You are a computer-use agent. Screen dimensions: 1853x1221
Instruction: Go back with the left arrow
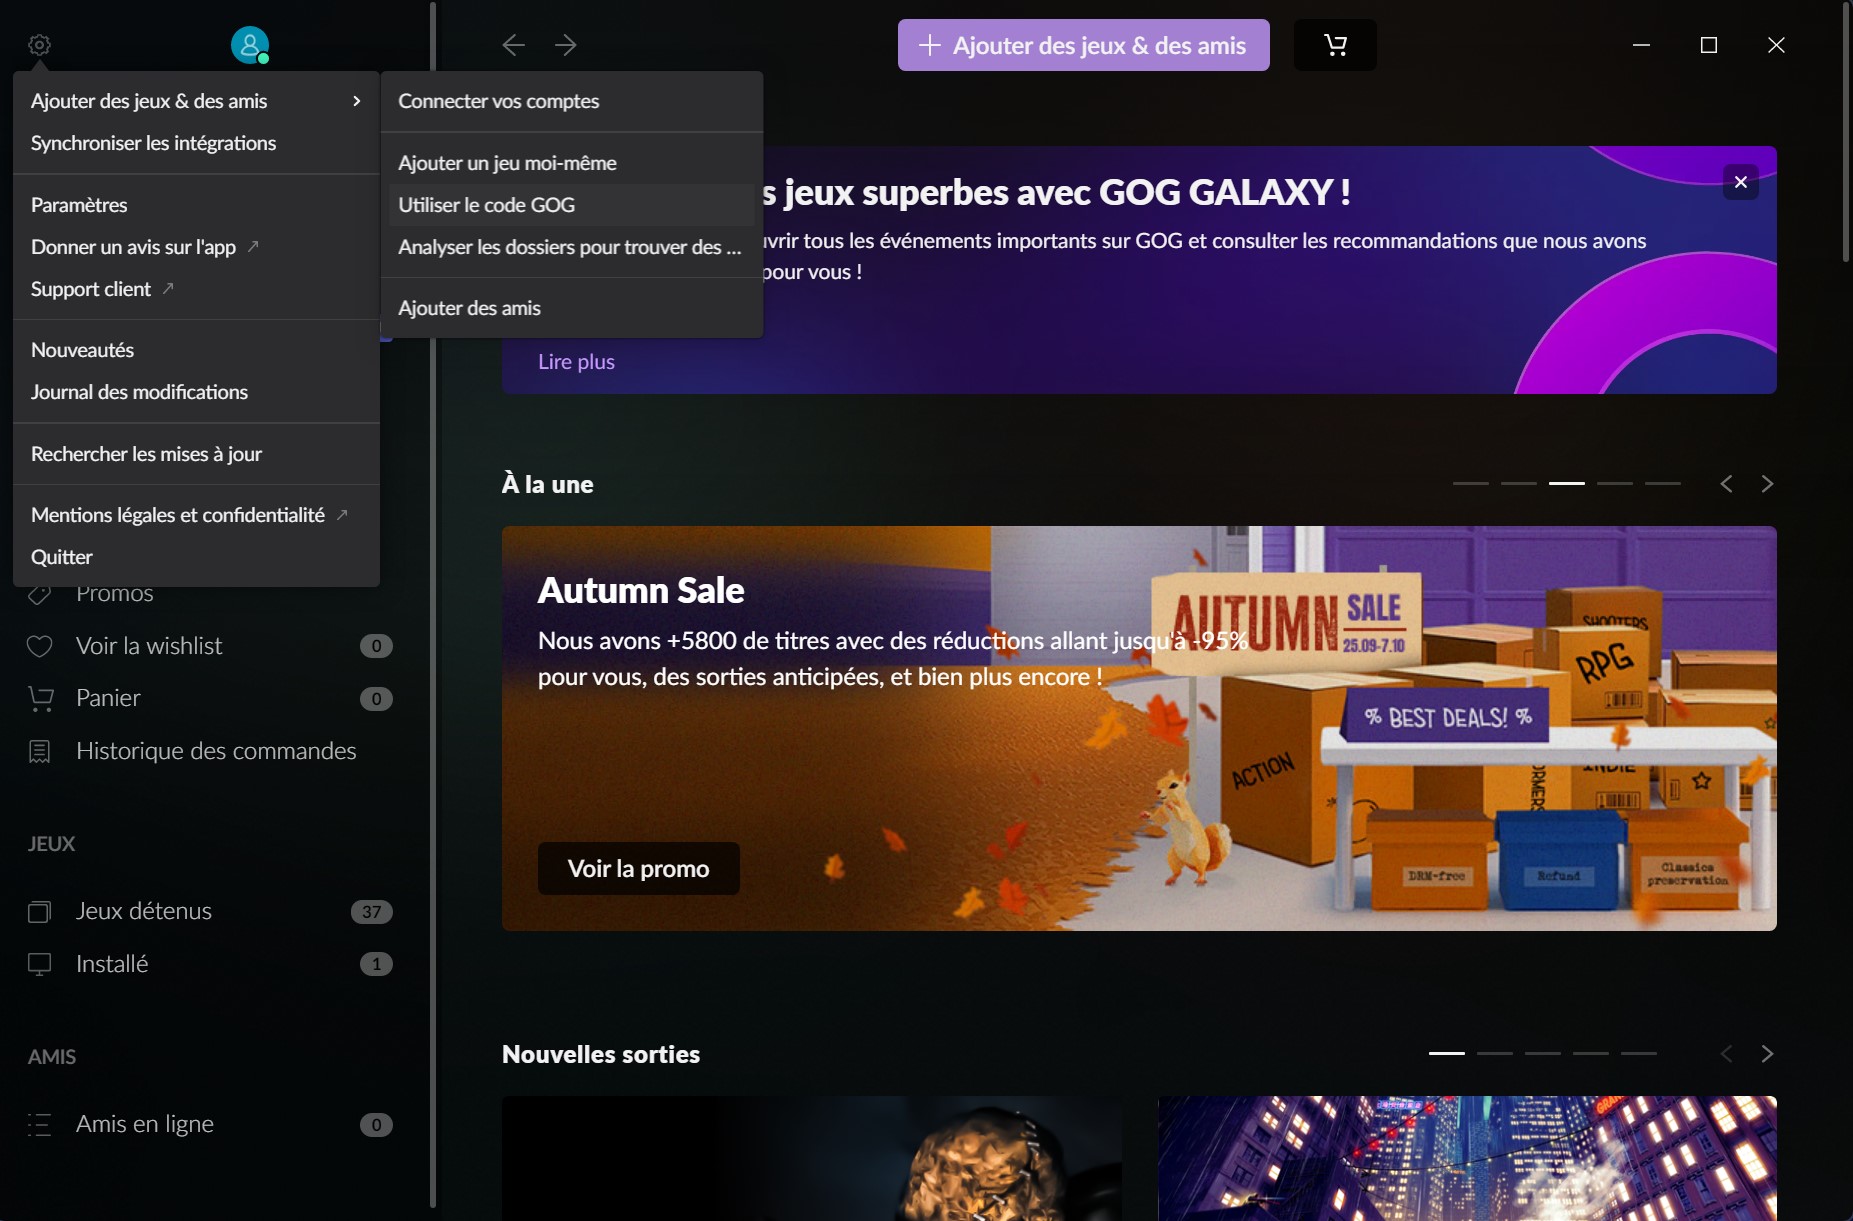pos(513,45)
